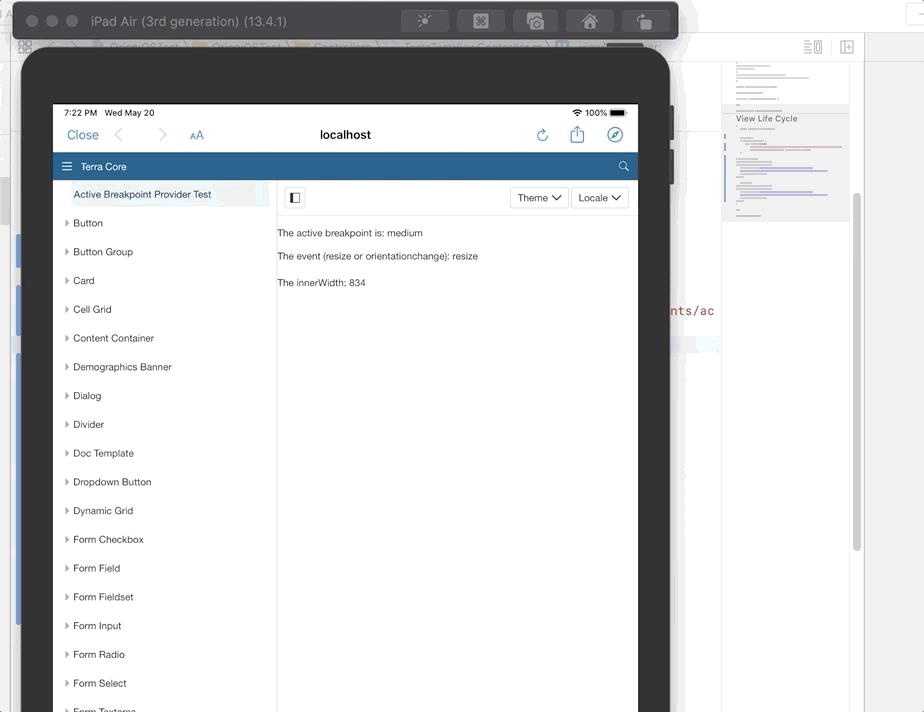924x712 pixels.
Task: Close the in-app browser
Action: point(83,135)
